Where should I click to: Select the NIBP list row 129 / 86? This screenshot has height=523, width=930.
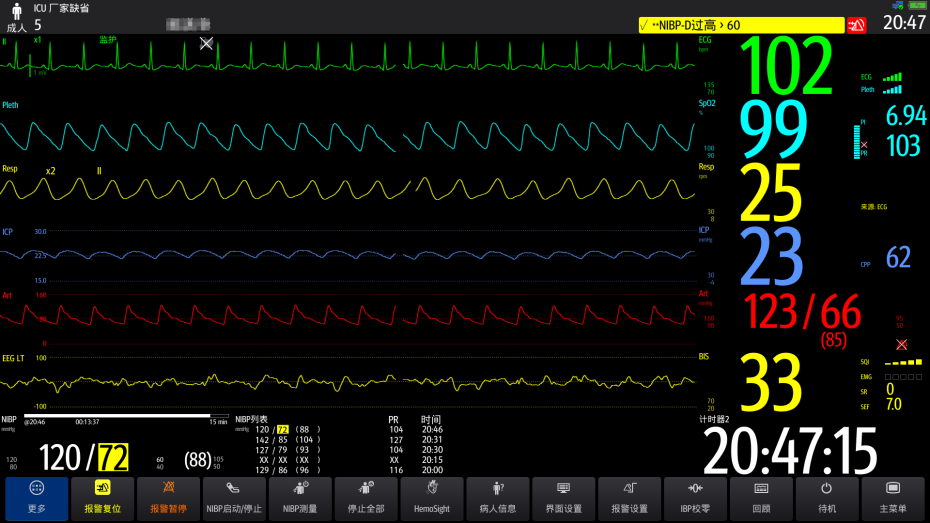click(x=349, y=470)
